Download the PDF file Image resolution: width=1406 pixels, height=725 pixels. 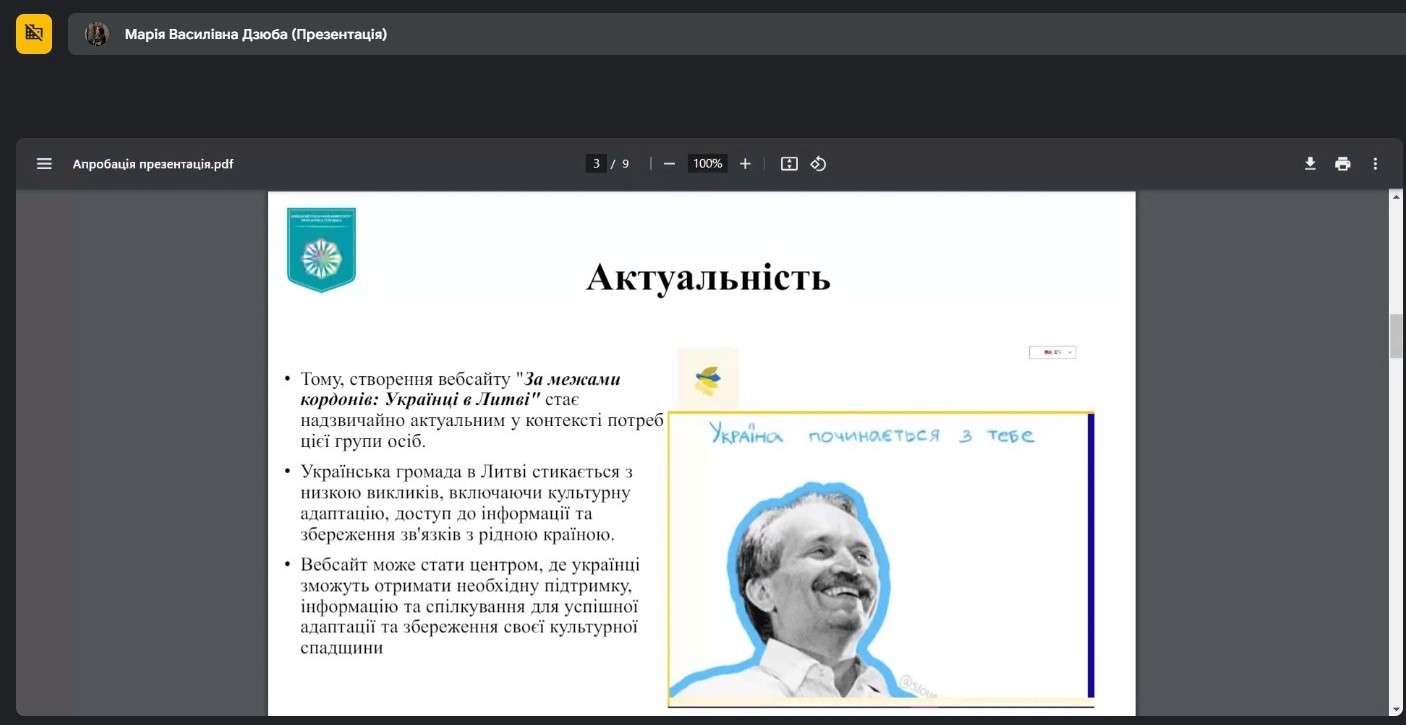click(1310, 164)
